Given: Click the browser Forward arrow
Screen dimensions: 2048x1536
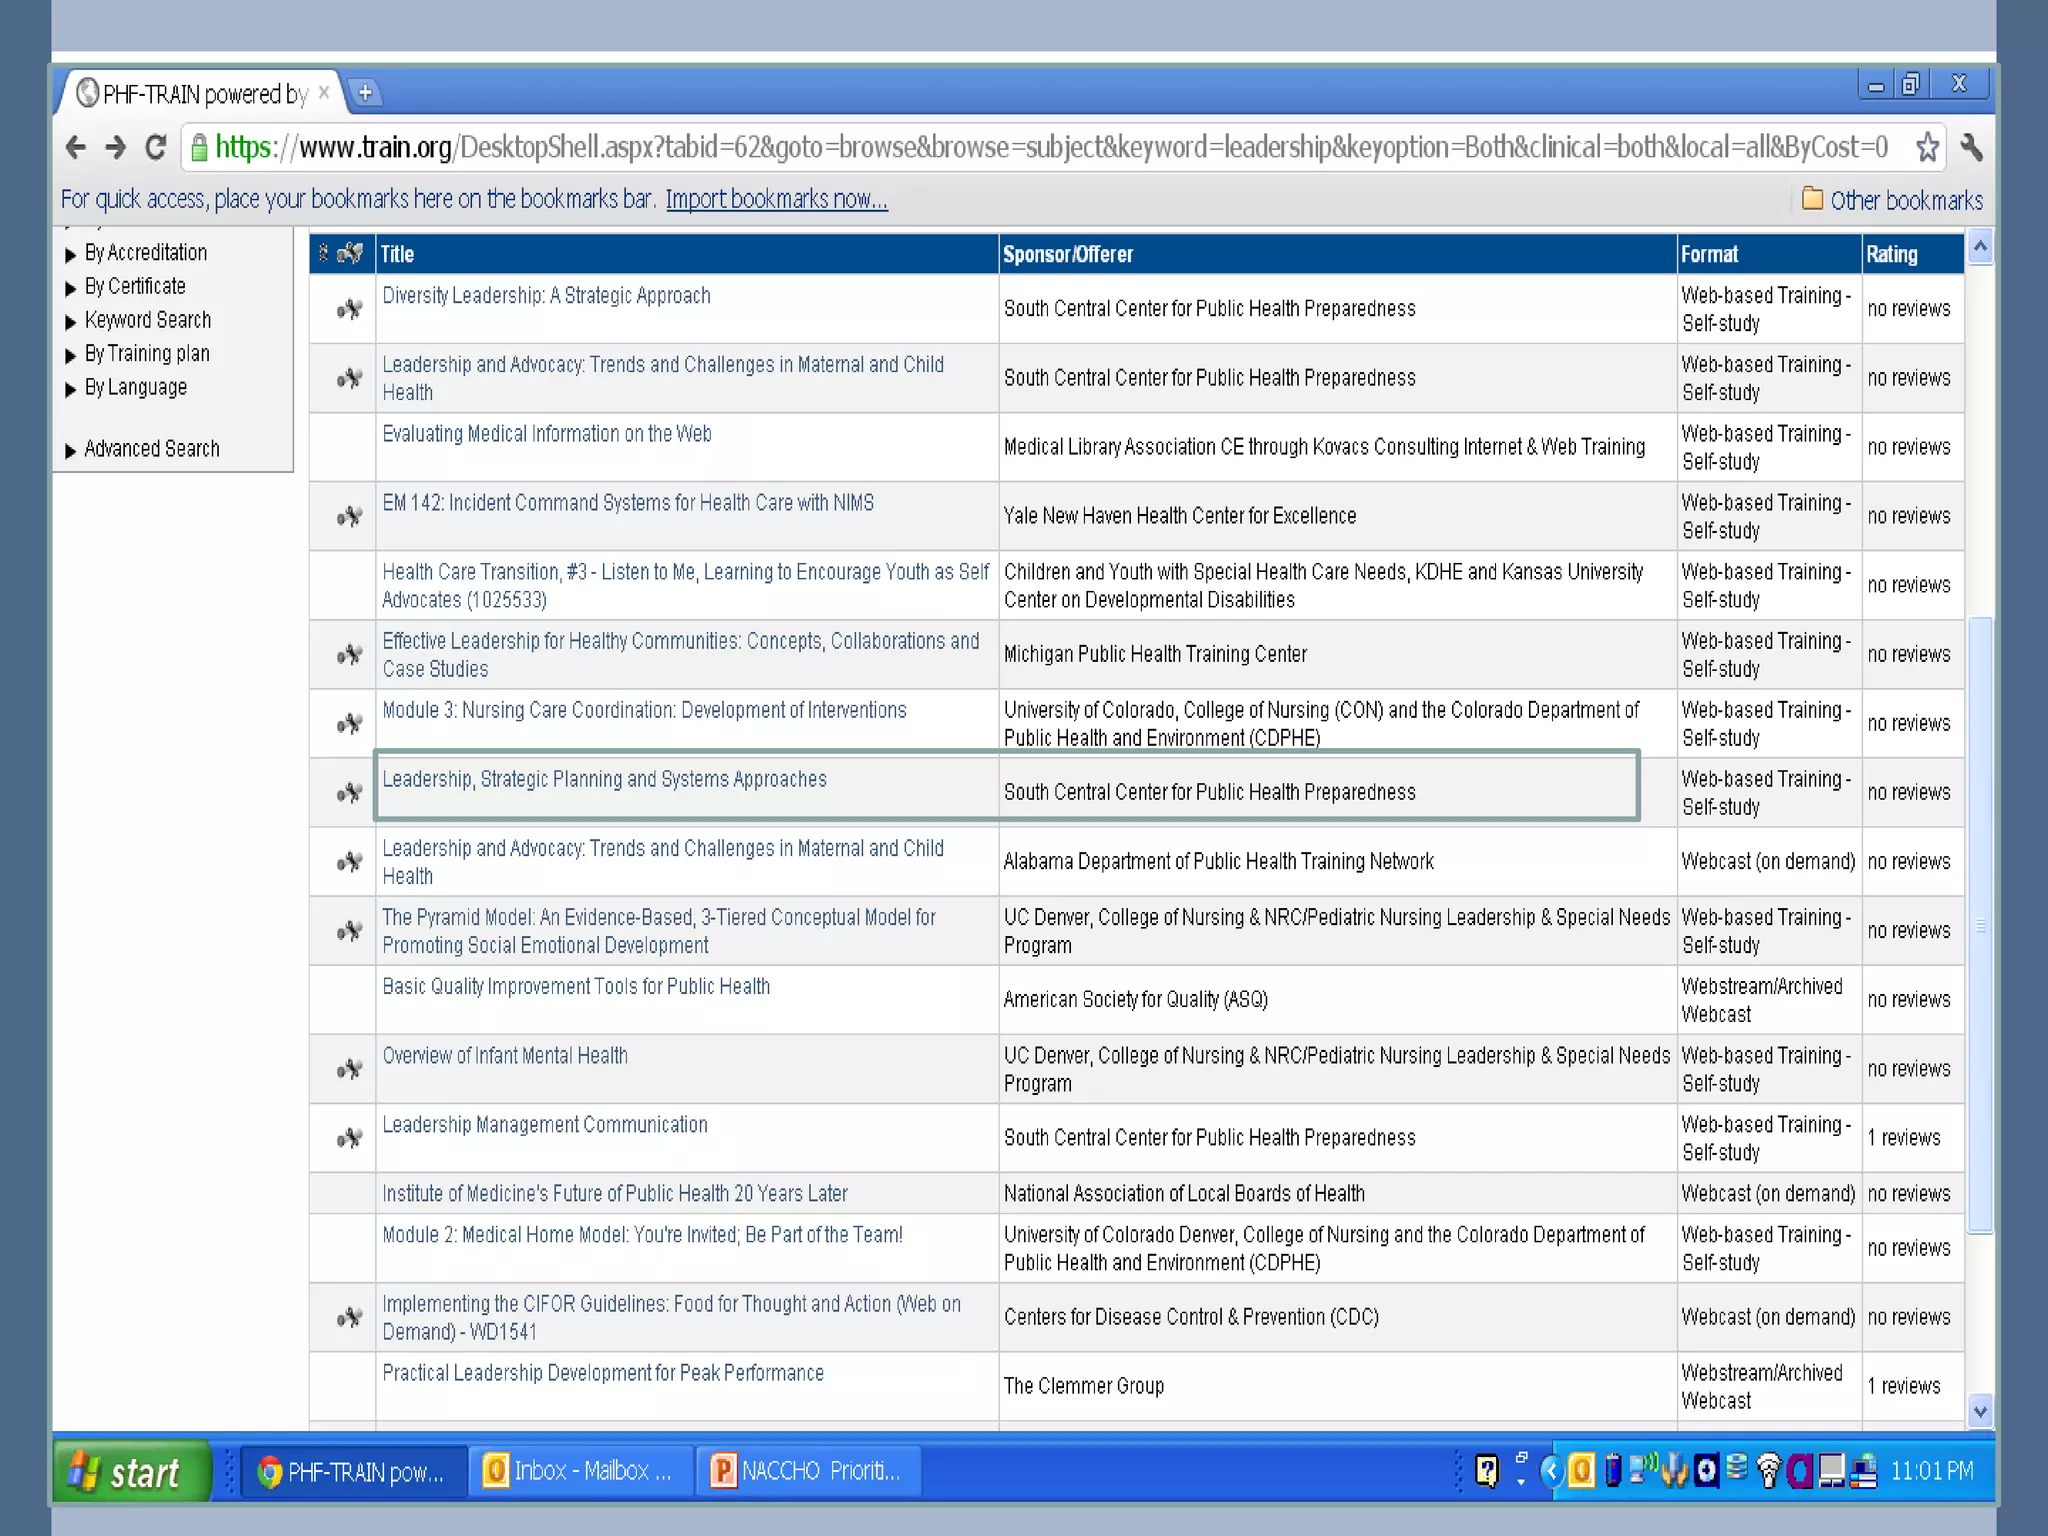Looking at the screenshot, I should pyautogui.click(x=116, y=148).
